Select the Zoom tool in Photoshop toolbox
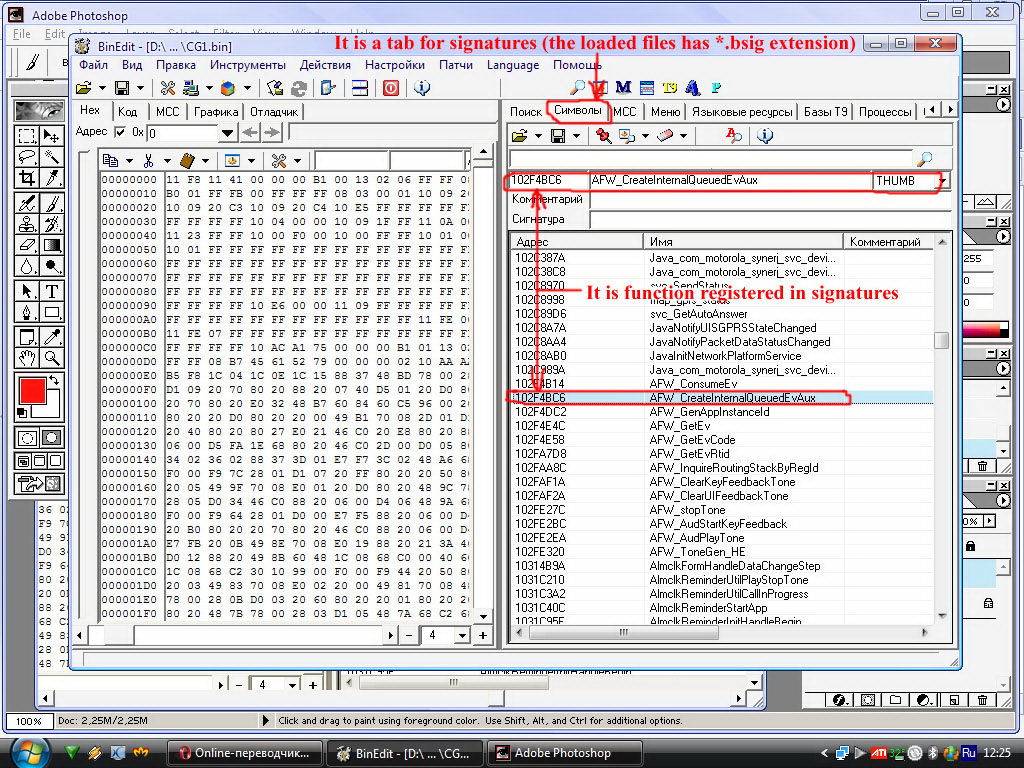The width and height of the screenshot is (1024, 768). [52, 357]
